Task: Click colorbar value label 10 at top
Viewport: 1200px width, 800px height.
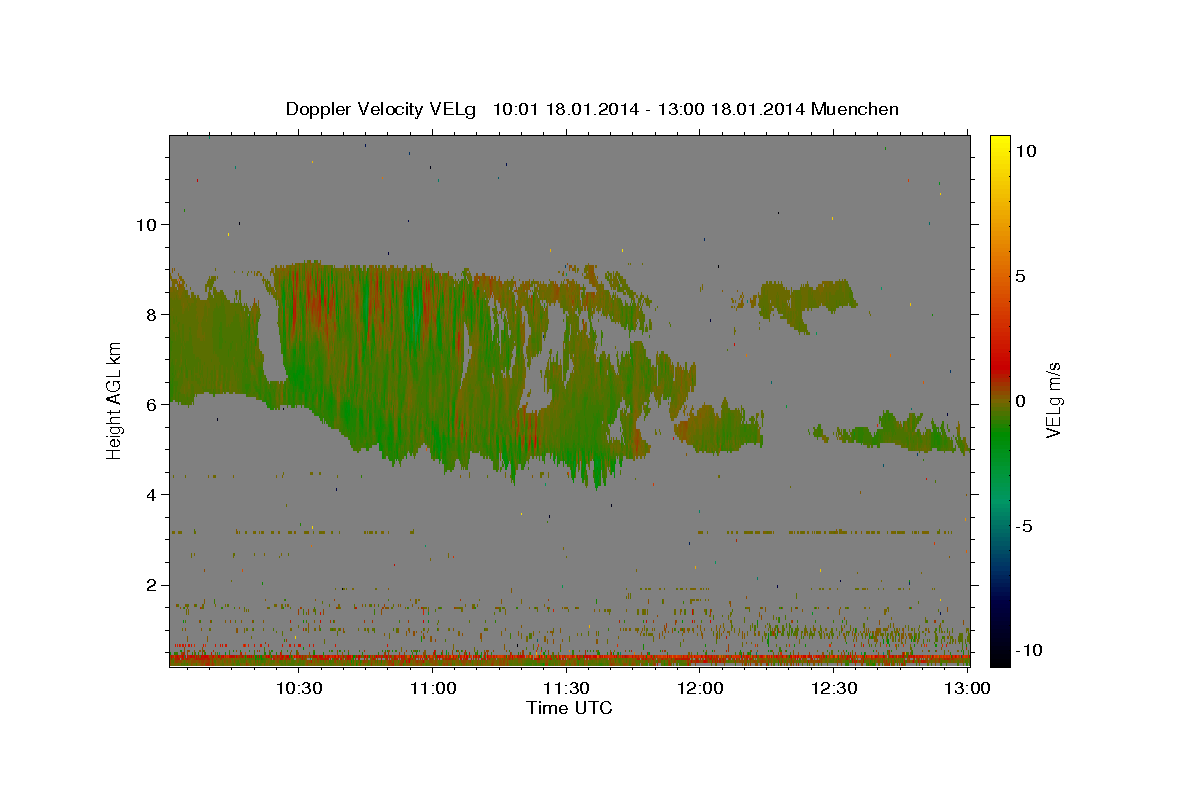Action: tap(1025, 151)
